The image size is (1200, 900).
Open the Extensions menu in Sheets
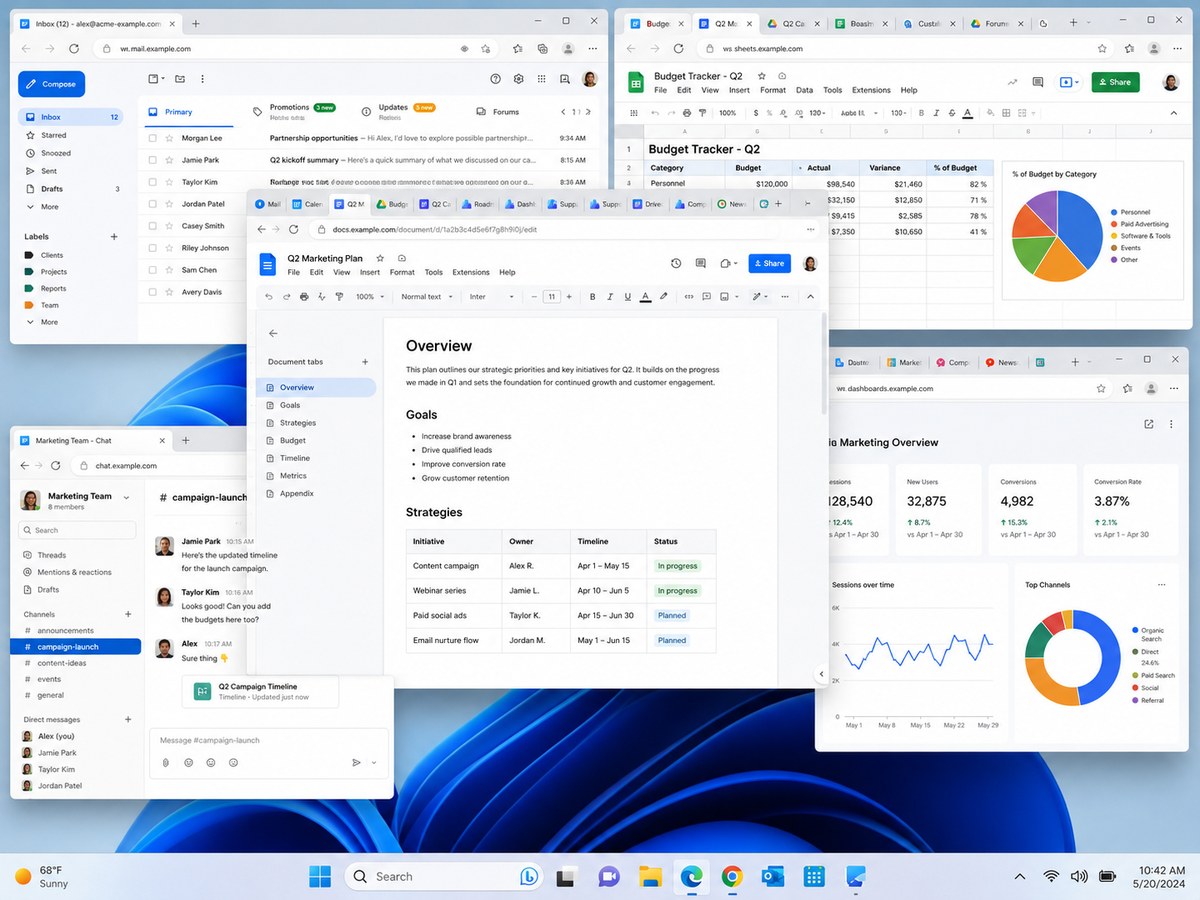click(871, 90)
